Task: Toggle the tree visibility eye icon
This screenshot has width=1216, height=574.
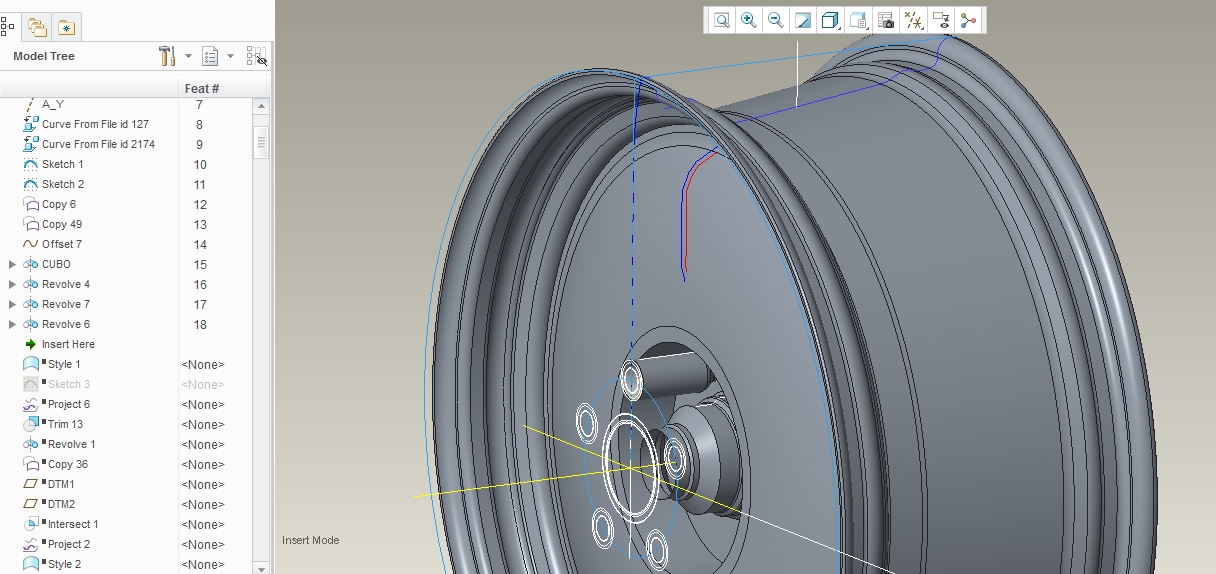Action: pyautogui.click(x=257, y=56)
